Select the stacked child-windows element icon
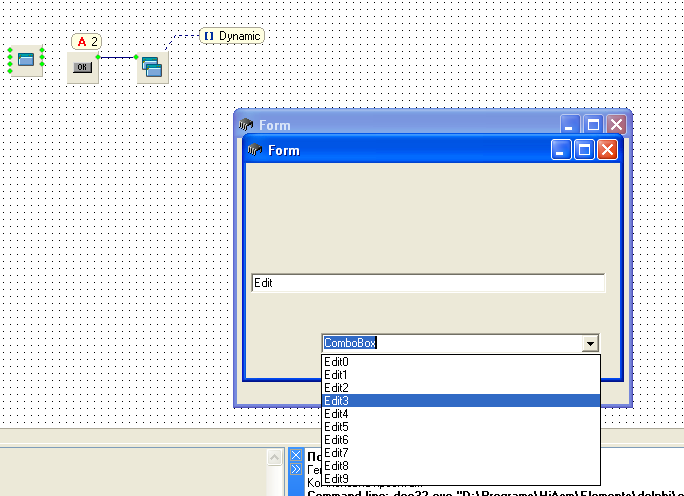The image size is (684, 496). [x=152, y=67]
